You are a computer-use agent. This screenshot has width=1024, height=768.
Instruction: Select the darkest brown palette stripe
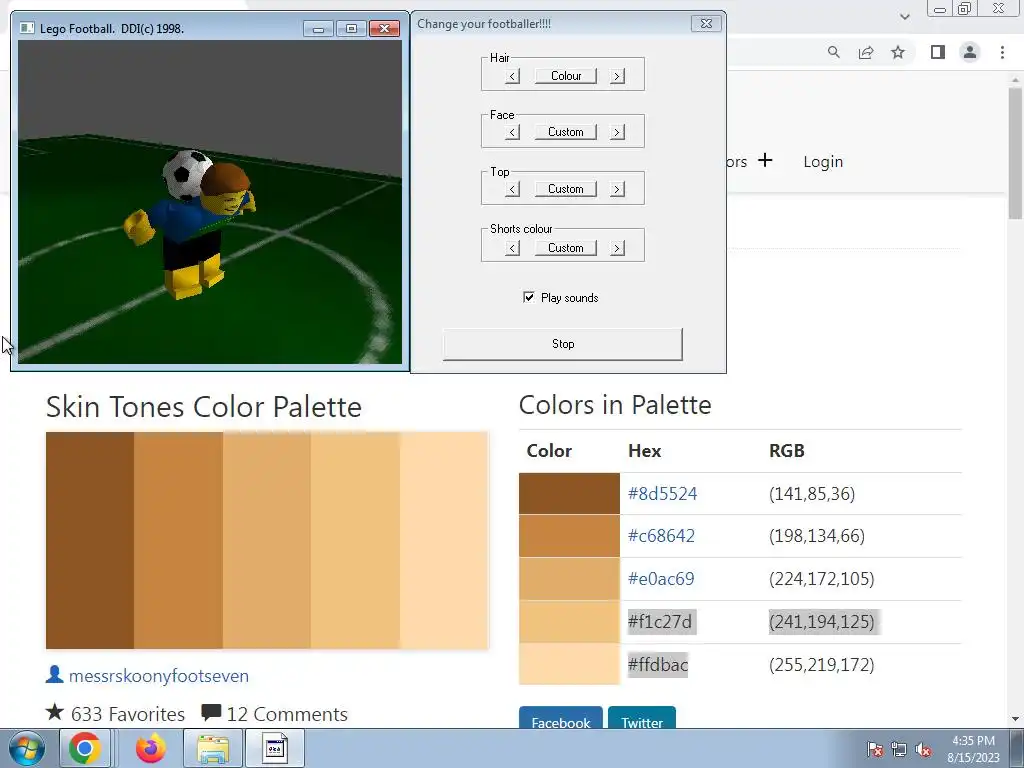pyautogui.click(x=90, y=540)
